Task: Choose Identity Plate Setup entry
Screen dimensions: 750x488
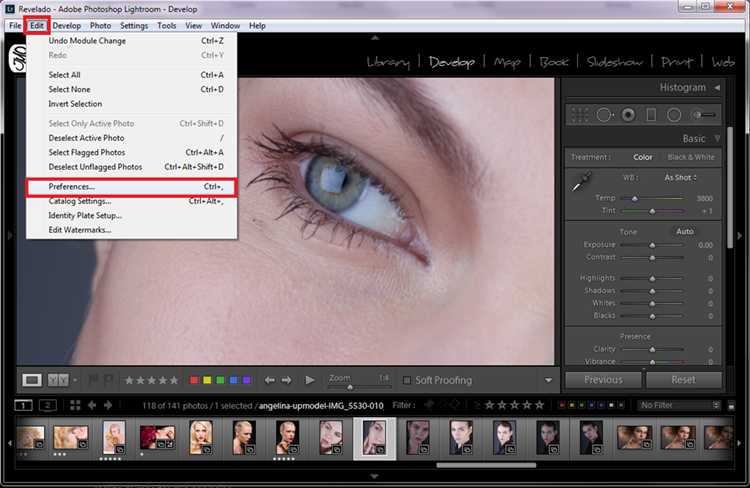Action: [132, 215]
